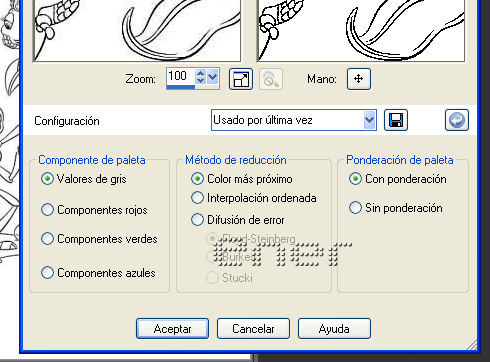The height and width of the screenshot is (362, 490).
Task: Choose Interpolación ordenada reduction method
Action: (254, 198)
